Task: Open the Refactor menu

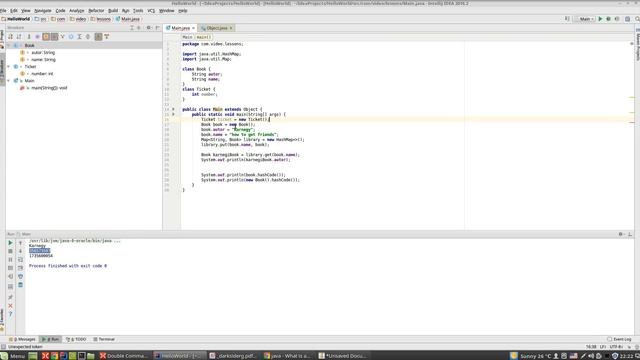Action: [96, 11]
